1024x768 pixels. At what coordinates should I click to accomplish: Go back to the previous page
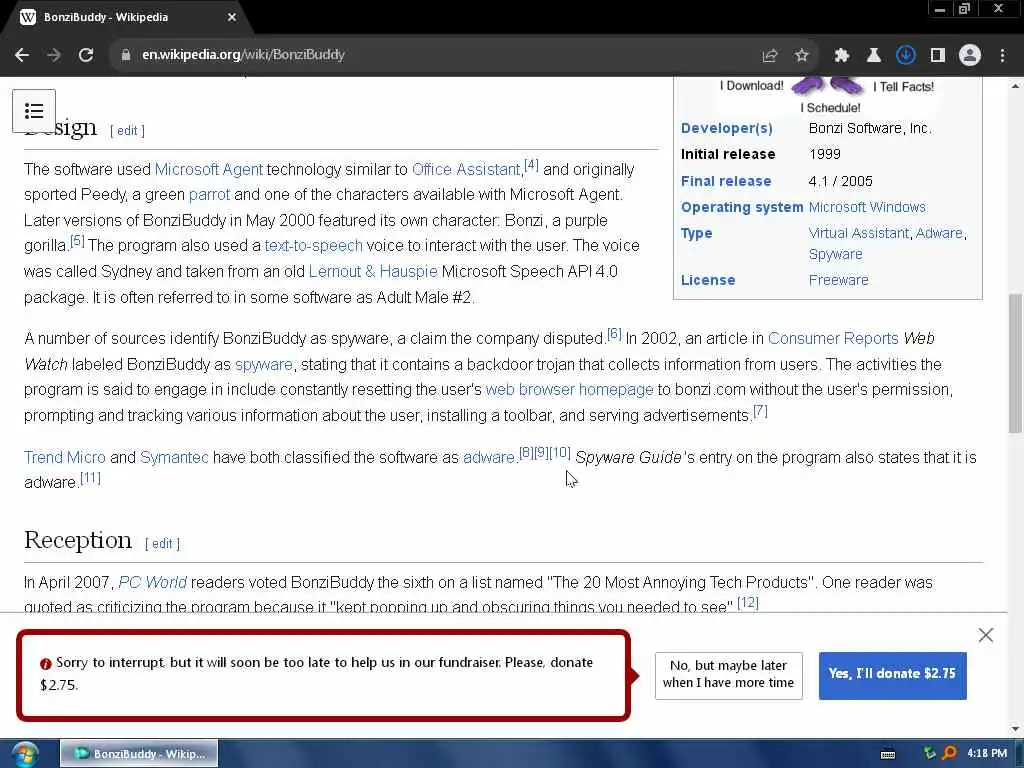(22, 55)
